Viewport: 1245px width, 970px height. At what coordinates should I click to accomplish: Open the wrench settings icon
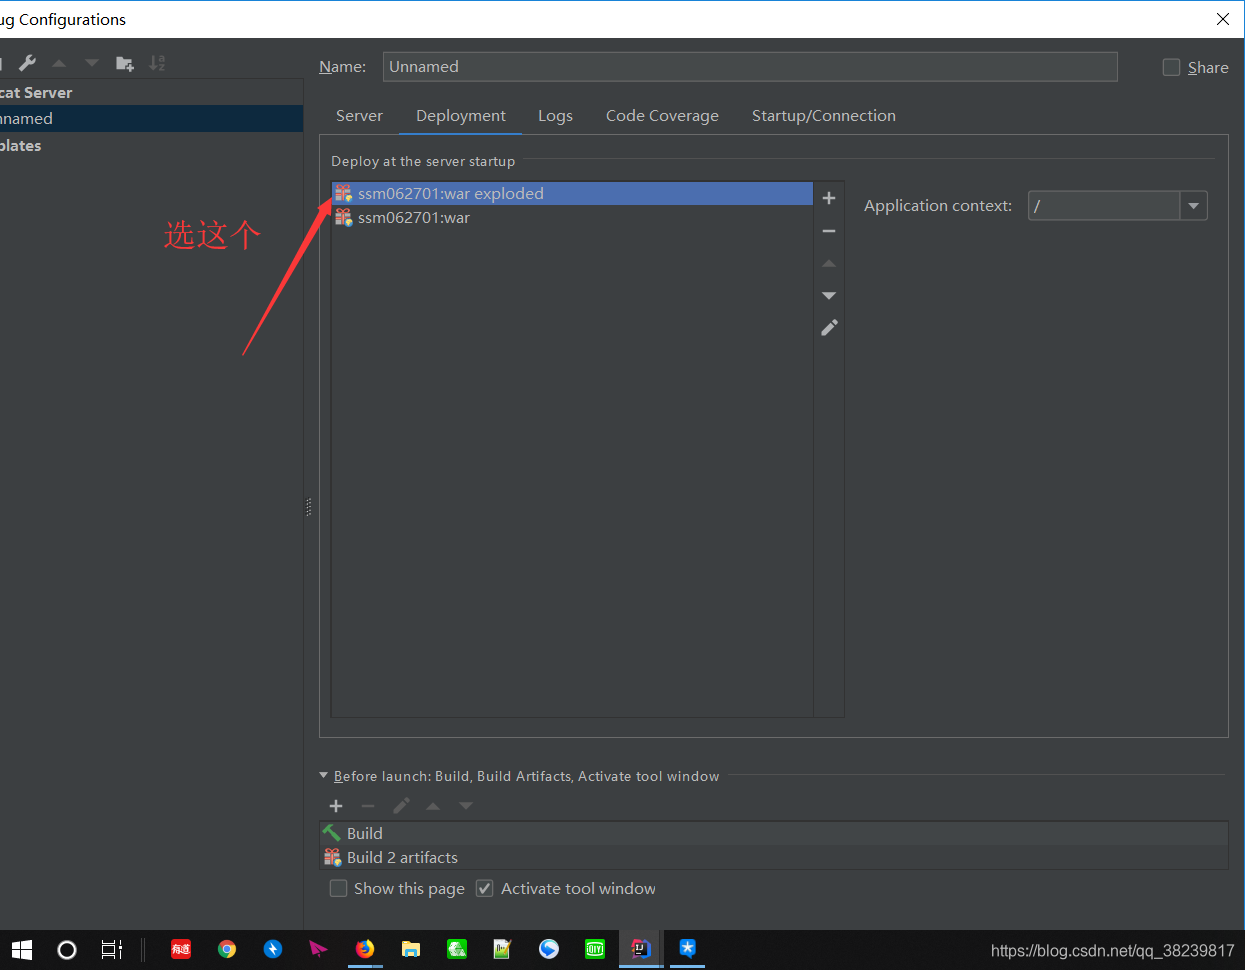click(x=28, y=63)
